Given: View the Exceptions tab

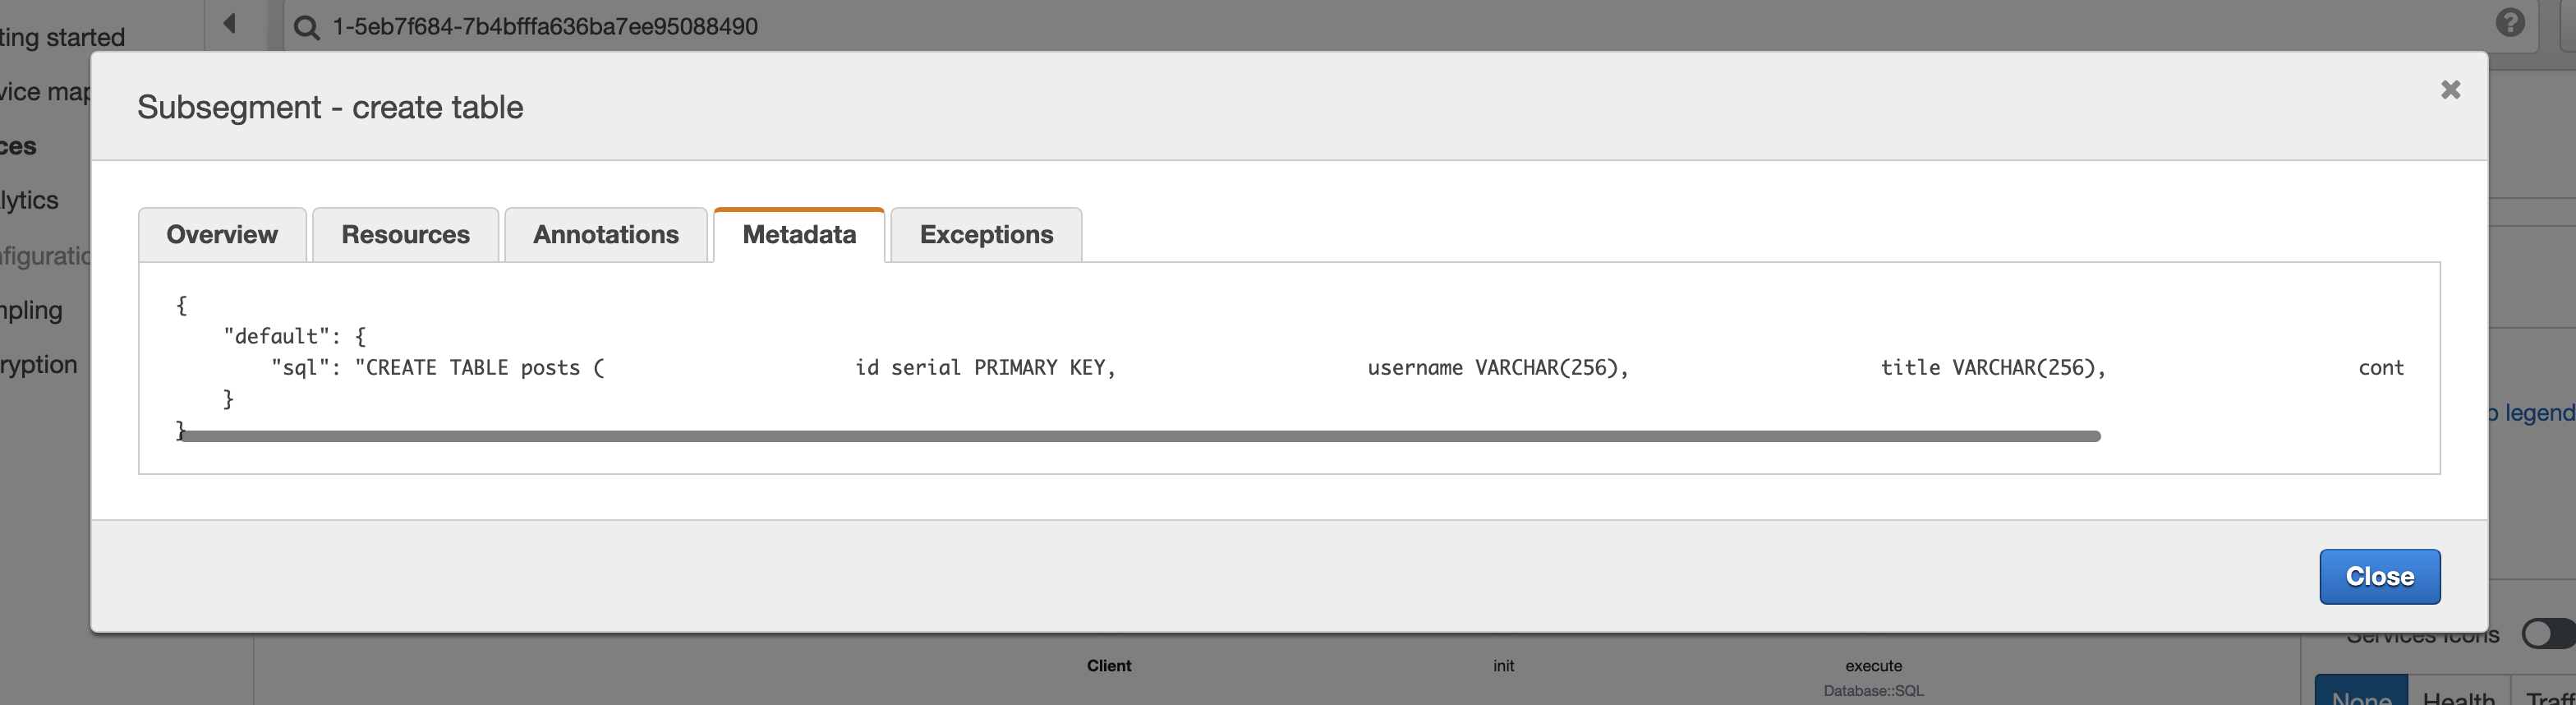Looking at the screenshot, I should pyautogui.click(x=986, y=235).
